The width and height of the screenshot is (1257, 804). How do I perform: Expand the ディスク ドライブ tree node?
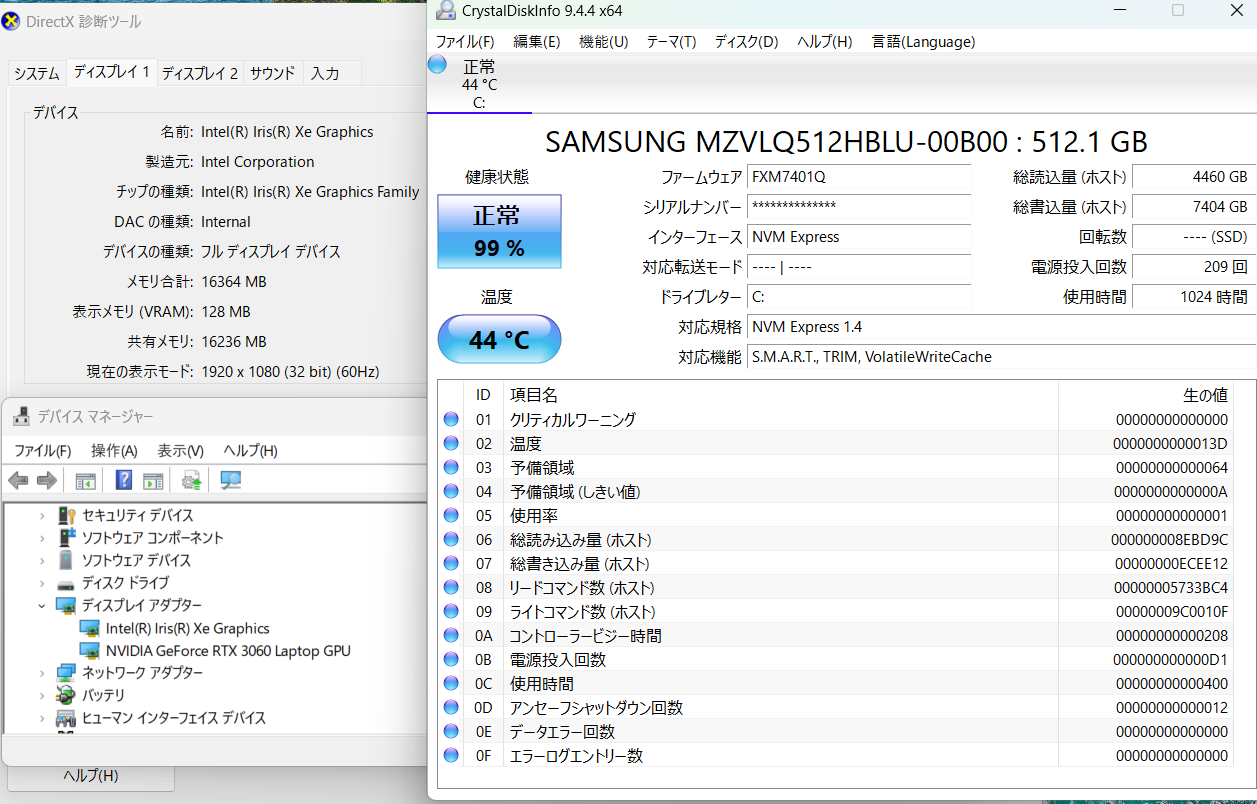point(42,583)
